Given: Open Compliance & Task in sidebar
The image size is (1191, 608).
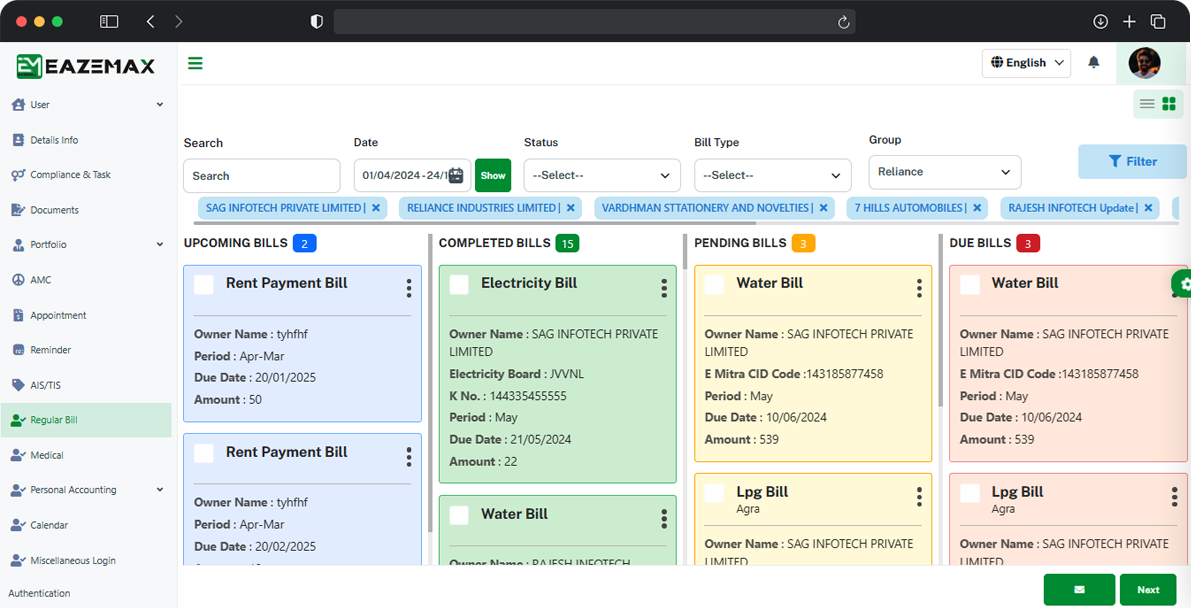Looking at the screenshot, I should click(x=86, y=175).
